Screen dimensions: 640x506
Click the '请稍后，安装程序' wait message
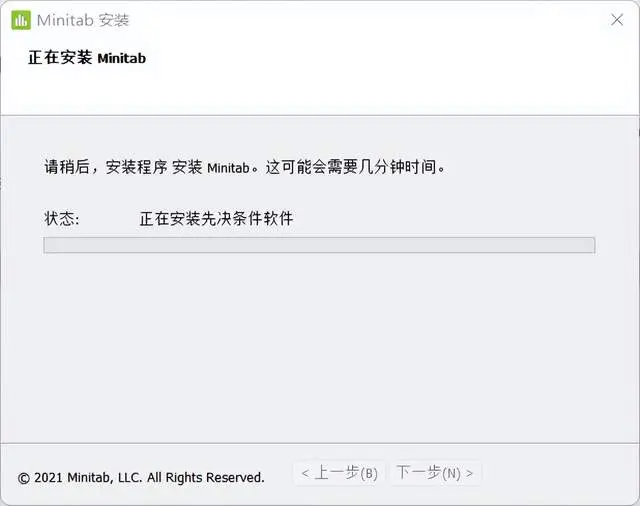106,167
